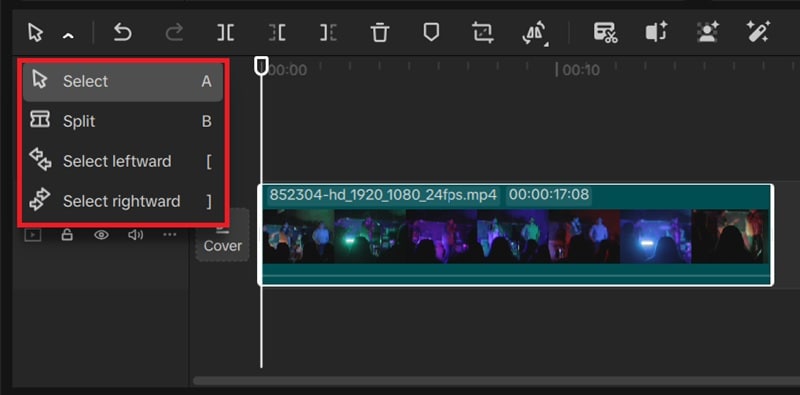The image size is (800, 395).
Task: Open the AI portrait effect icon
Action: click(x=707, y=32)
